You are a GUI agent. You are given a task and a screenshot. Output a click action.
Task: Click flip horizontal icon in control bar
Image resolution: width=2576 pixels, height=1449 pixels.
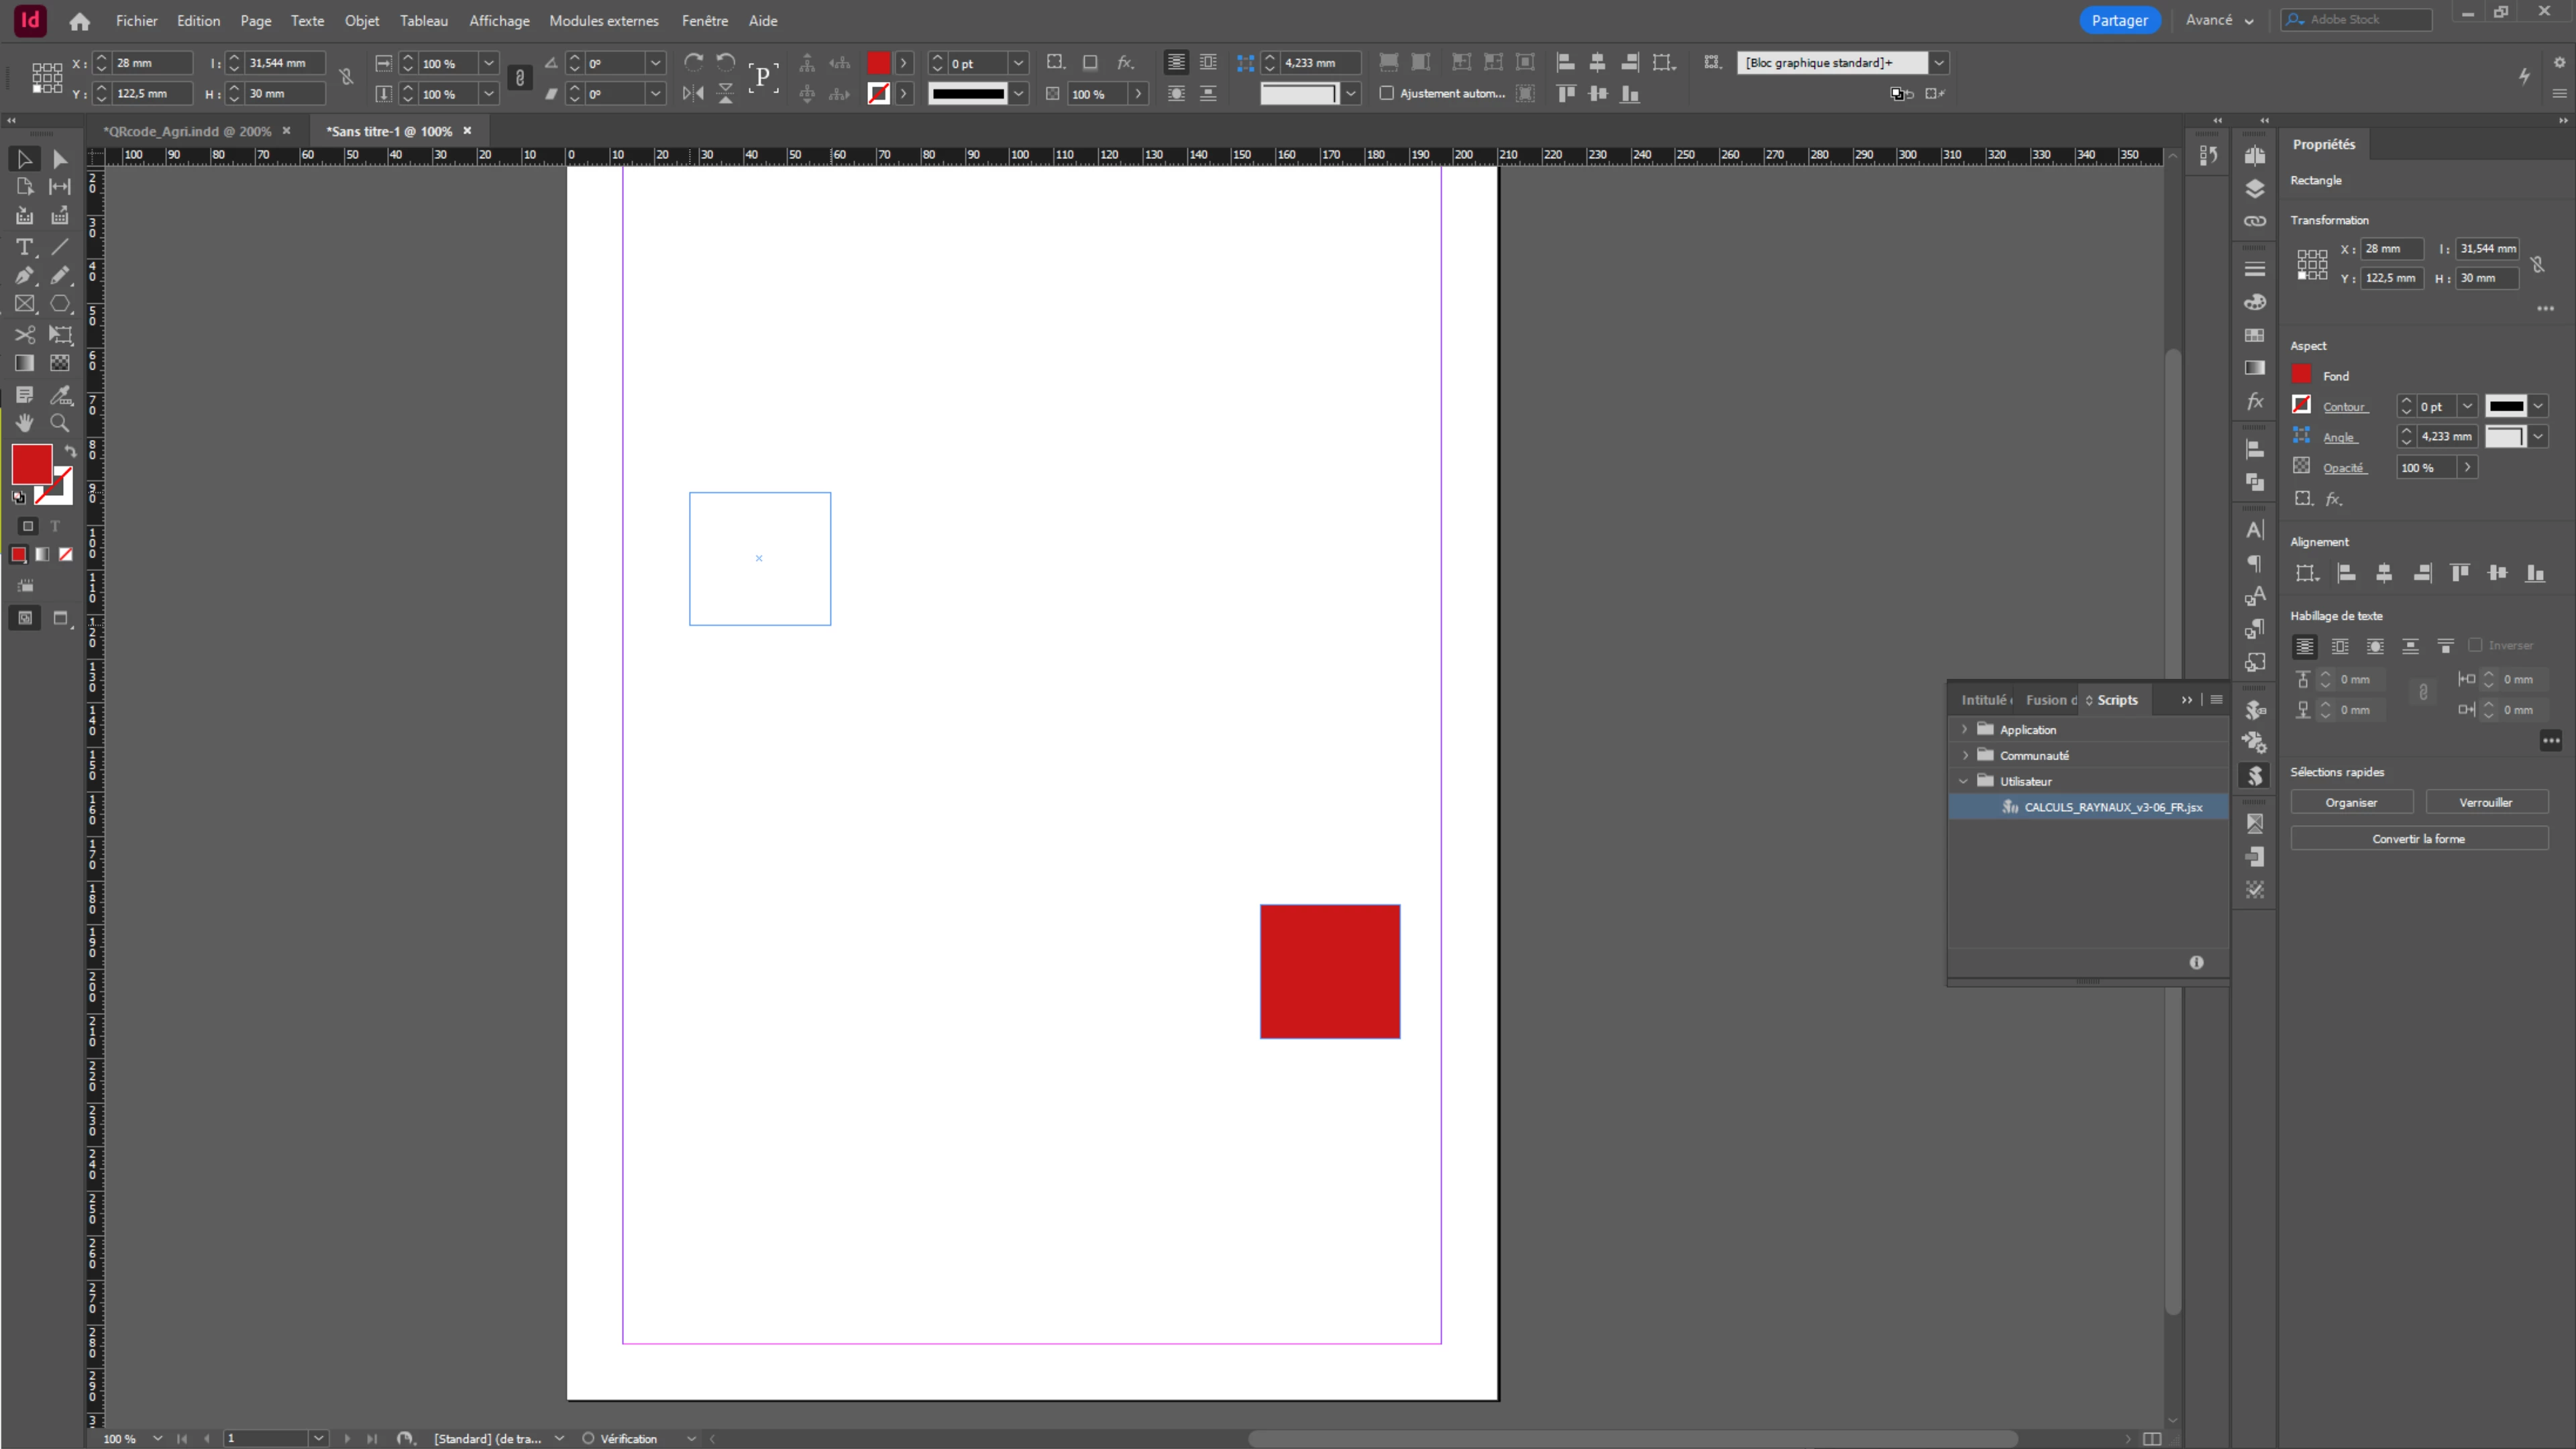tap(693, 93)
